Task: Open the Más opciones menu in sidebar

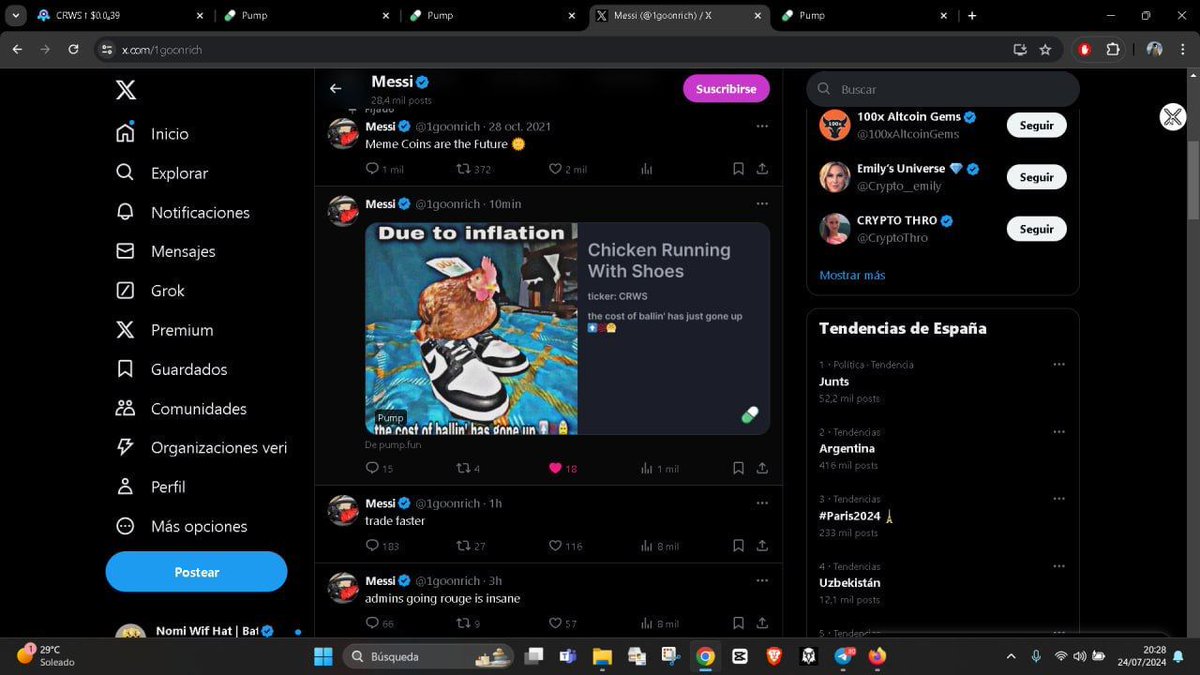Action: (181, 526)
